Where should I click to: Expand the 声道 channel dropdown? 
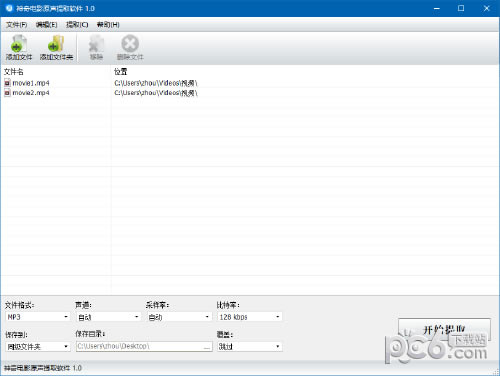pyautogui.click(x=108, y=317)
